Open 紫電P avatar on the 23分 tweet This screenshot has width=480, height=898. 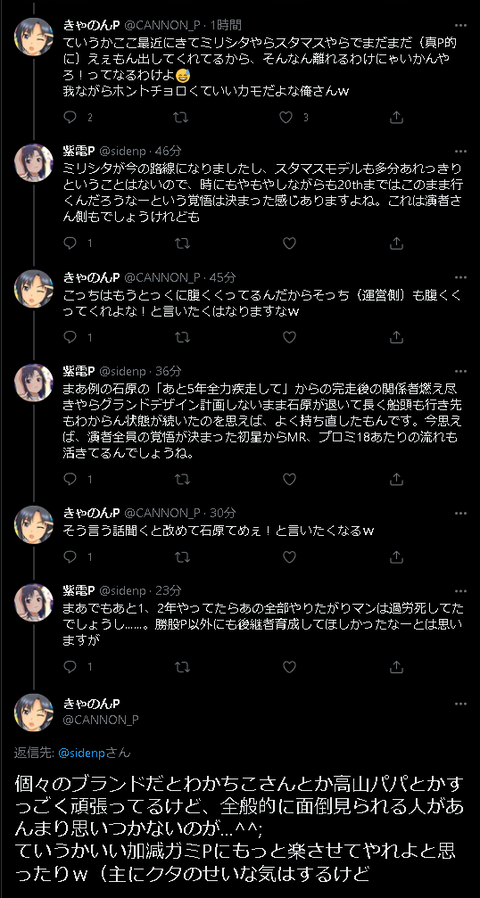click(x=33, y=603)
